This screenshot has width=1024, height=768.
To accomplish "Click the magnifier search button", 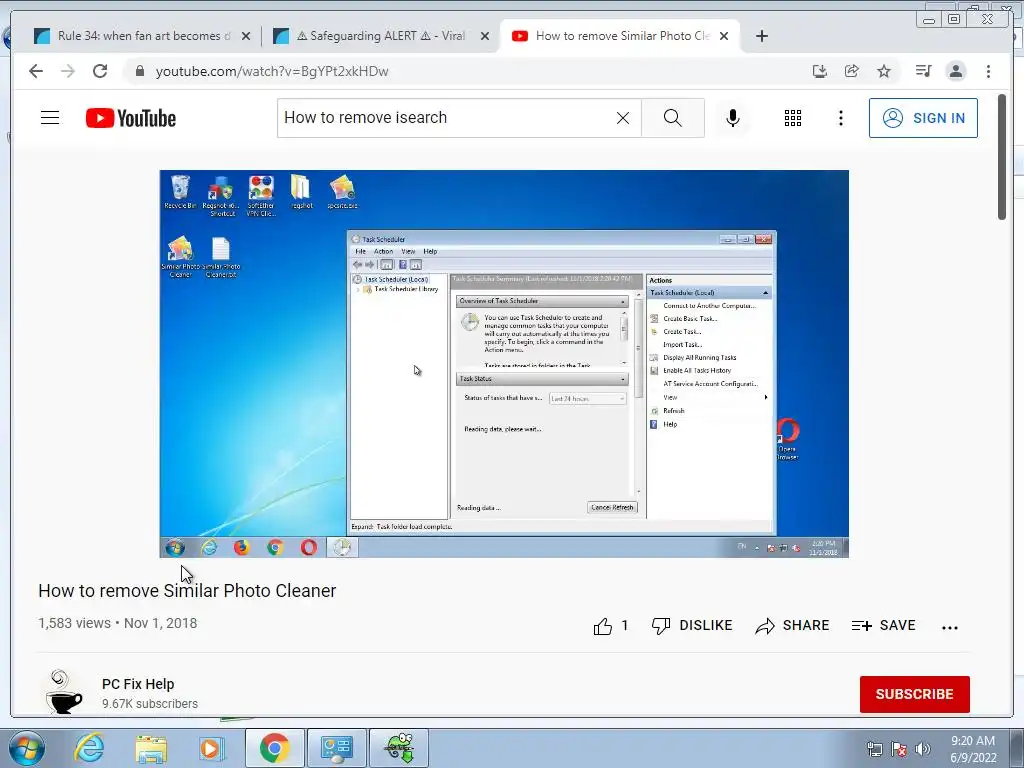I will point(673,118).
